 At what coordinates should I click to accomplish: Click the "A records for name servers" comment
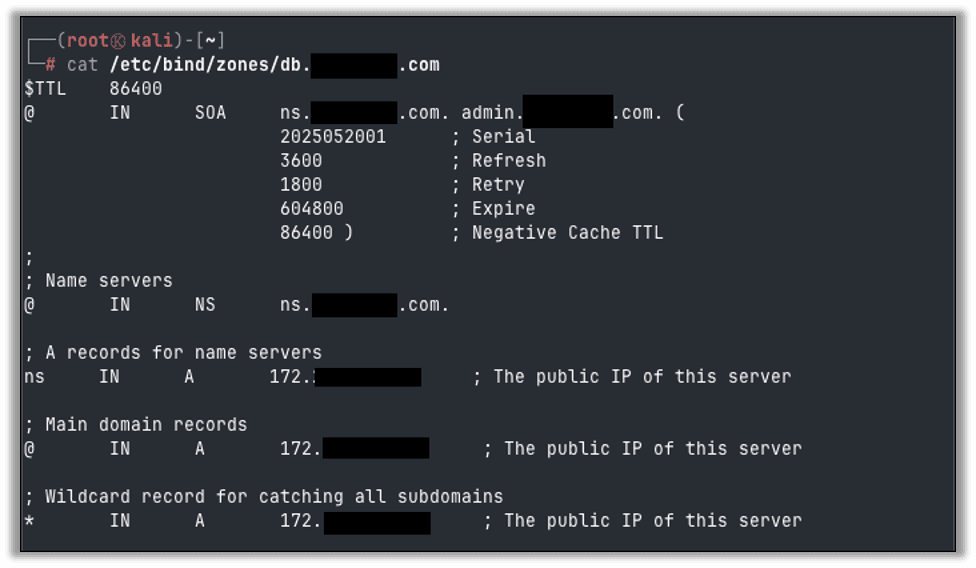(173, 353)
